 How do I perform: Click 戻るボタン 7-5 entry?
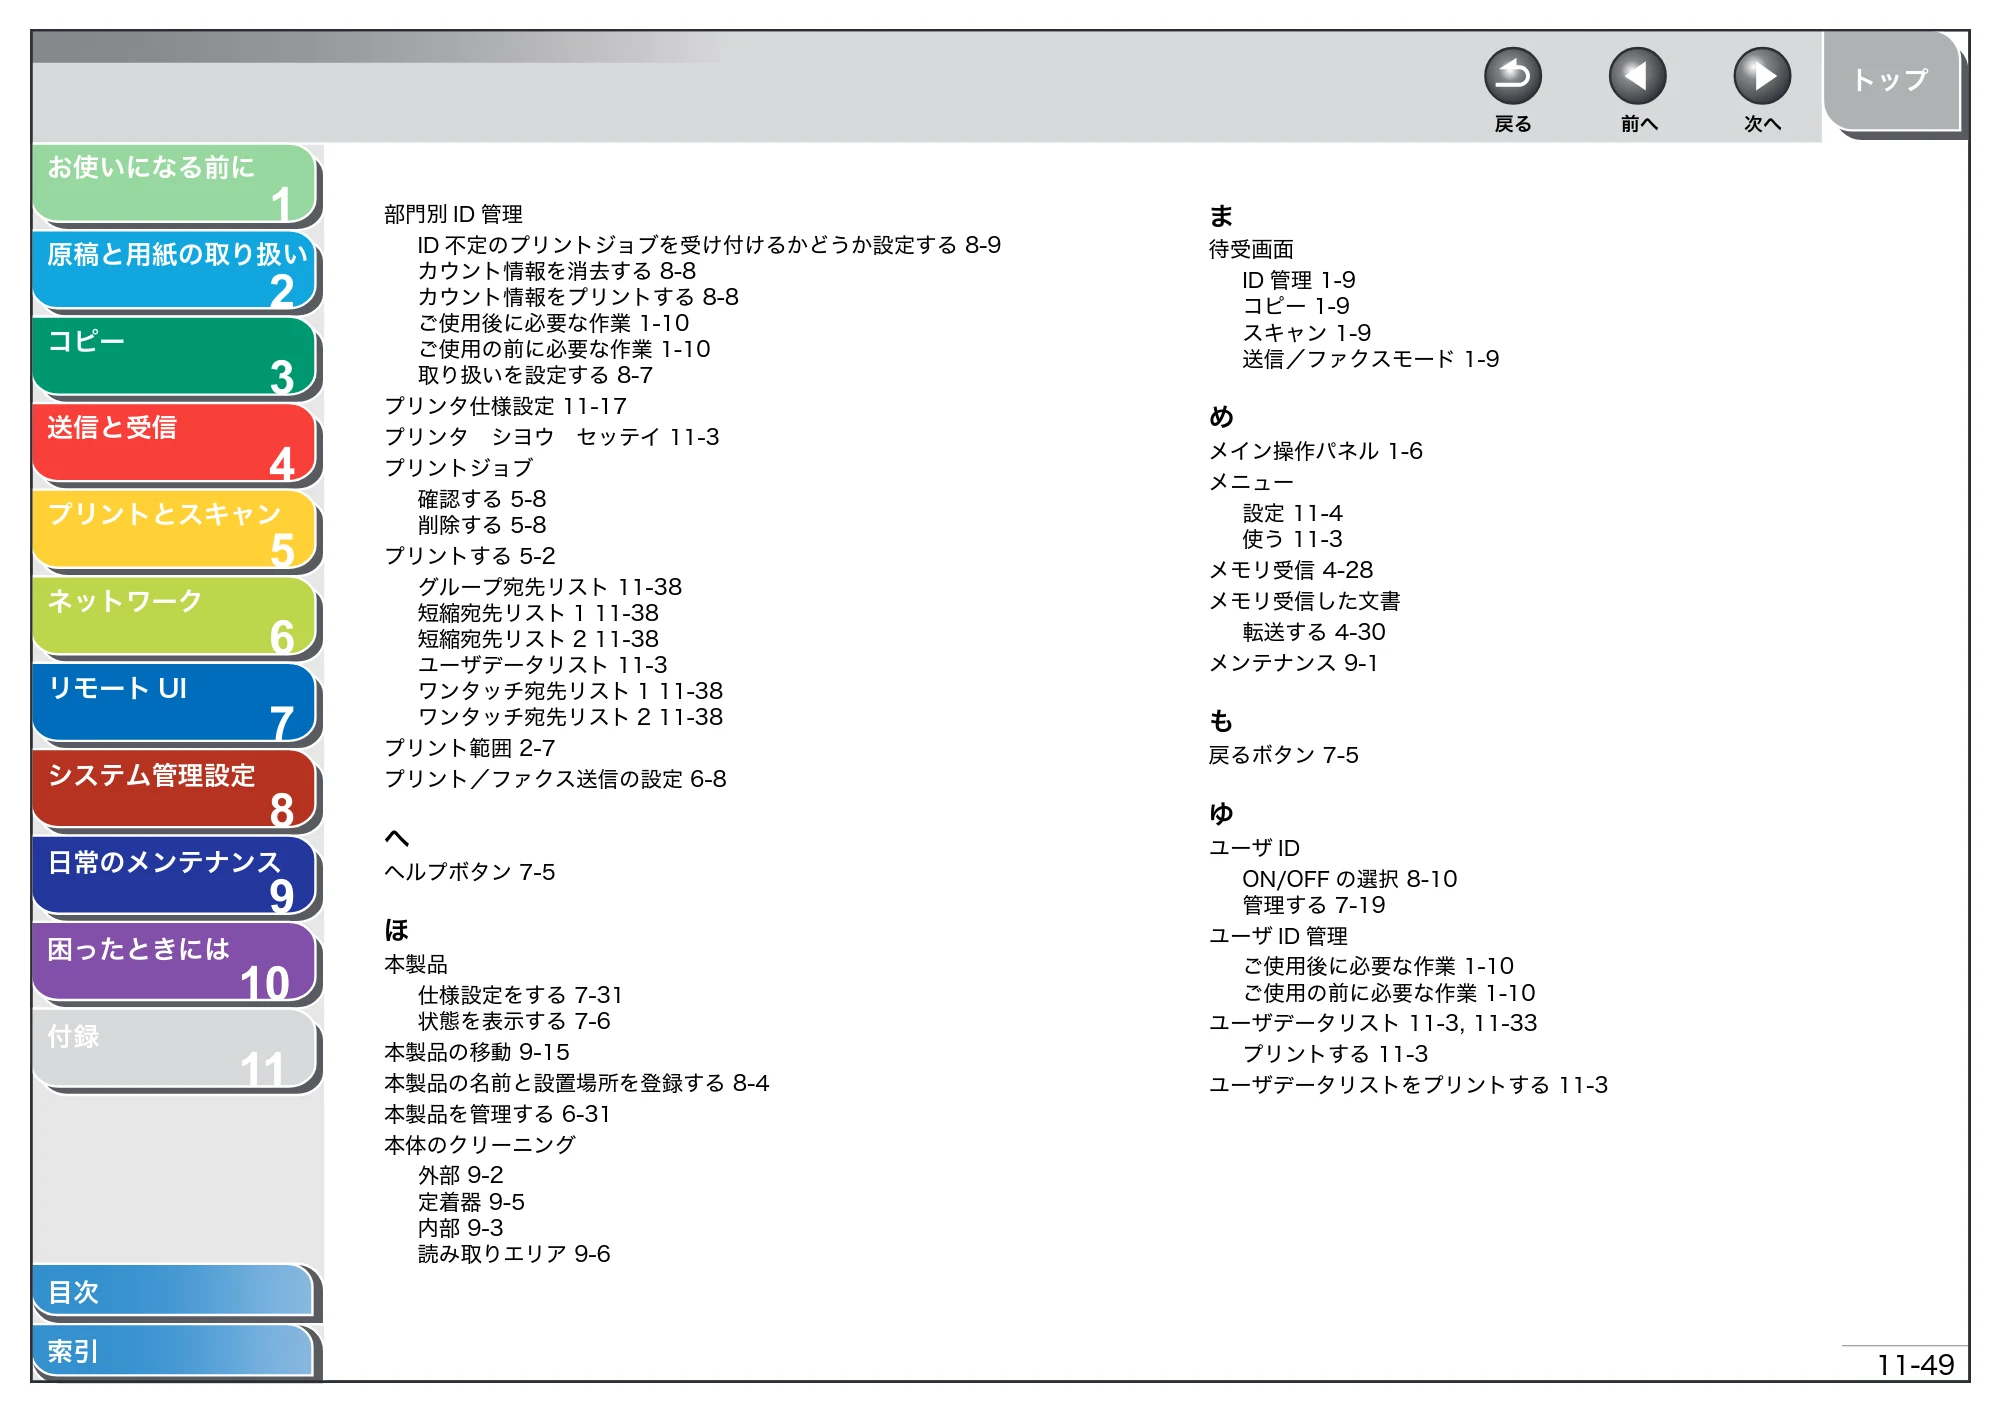[1284, 755]
